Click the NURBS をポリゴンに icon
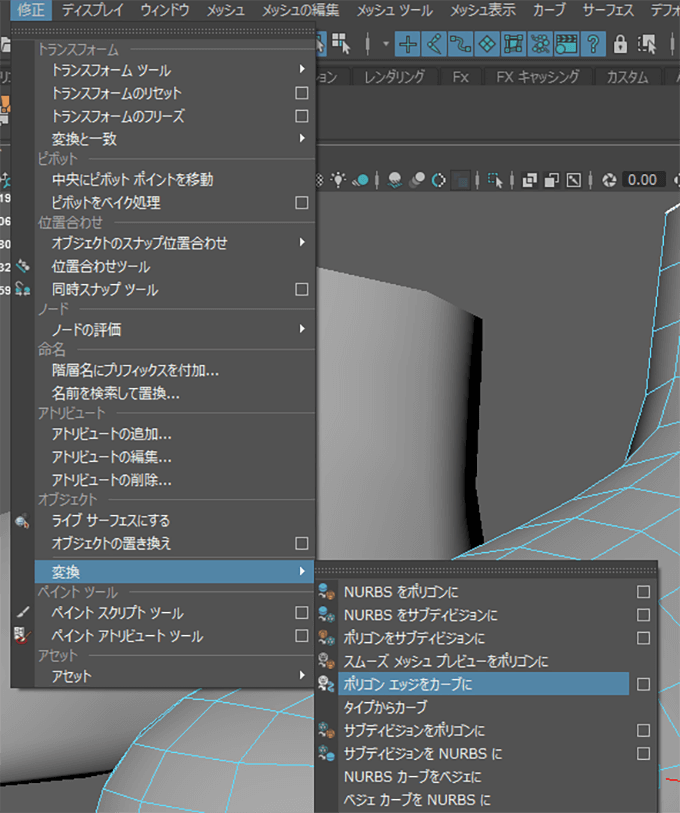Screen dimensions: 680x813 click(326, 592)
